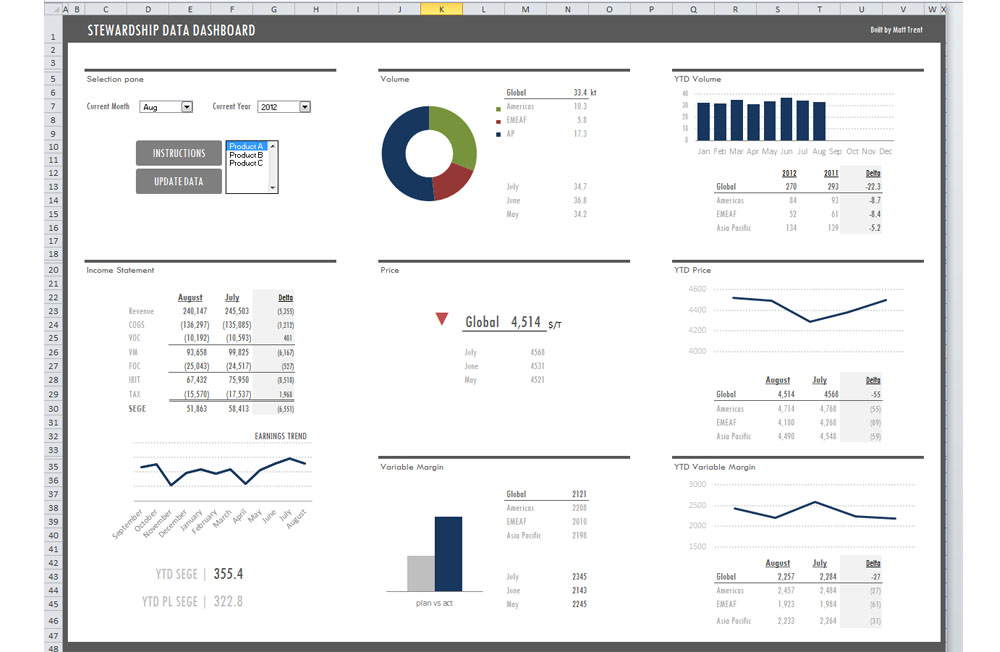1000x652 pixels.
Task: Click the Select All corner of the sheet
Action: pyautogui.click(x=53, y=9)
